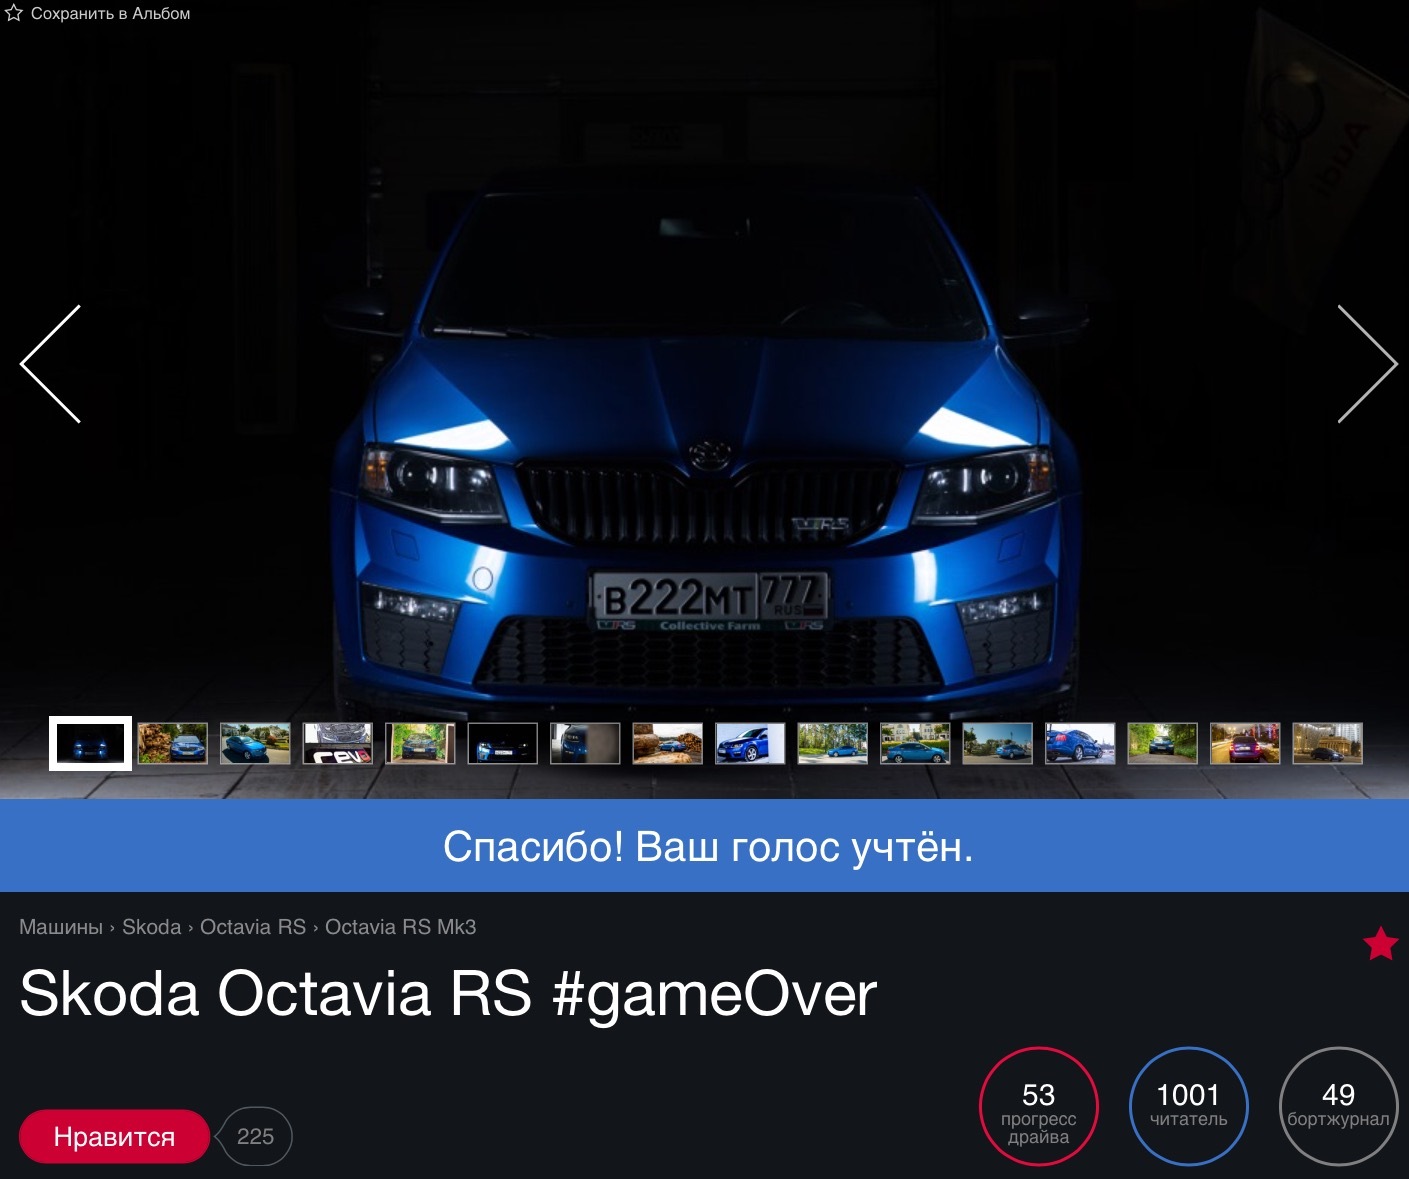Open twelfth thumbnail, car under blue sky
Image resolution: width=1409 pixels, height=1179 pixels.
[997, 743]
